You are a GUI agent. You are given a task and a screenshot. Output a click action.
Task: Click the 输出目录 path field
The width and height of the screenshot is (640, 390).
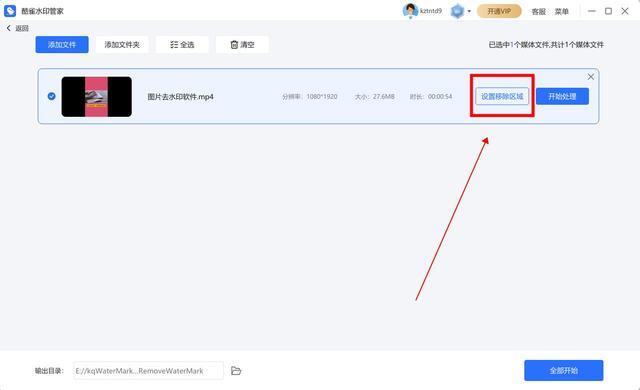click(x=149, y=371)
